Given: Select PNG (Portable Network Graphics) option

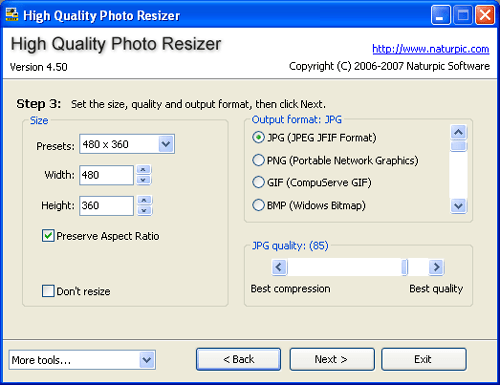Looking at the screenshot, I should (x=335, y=160).
